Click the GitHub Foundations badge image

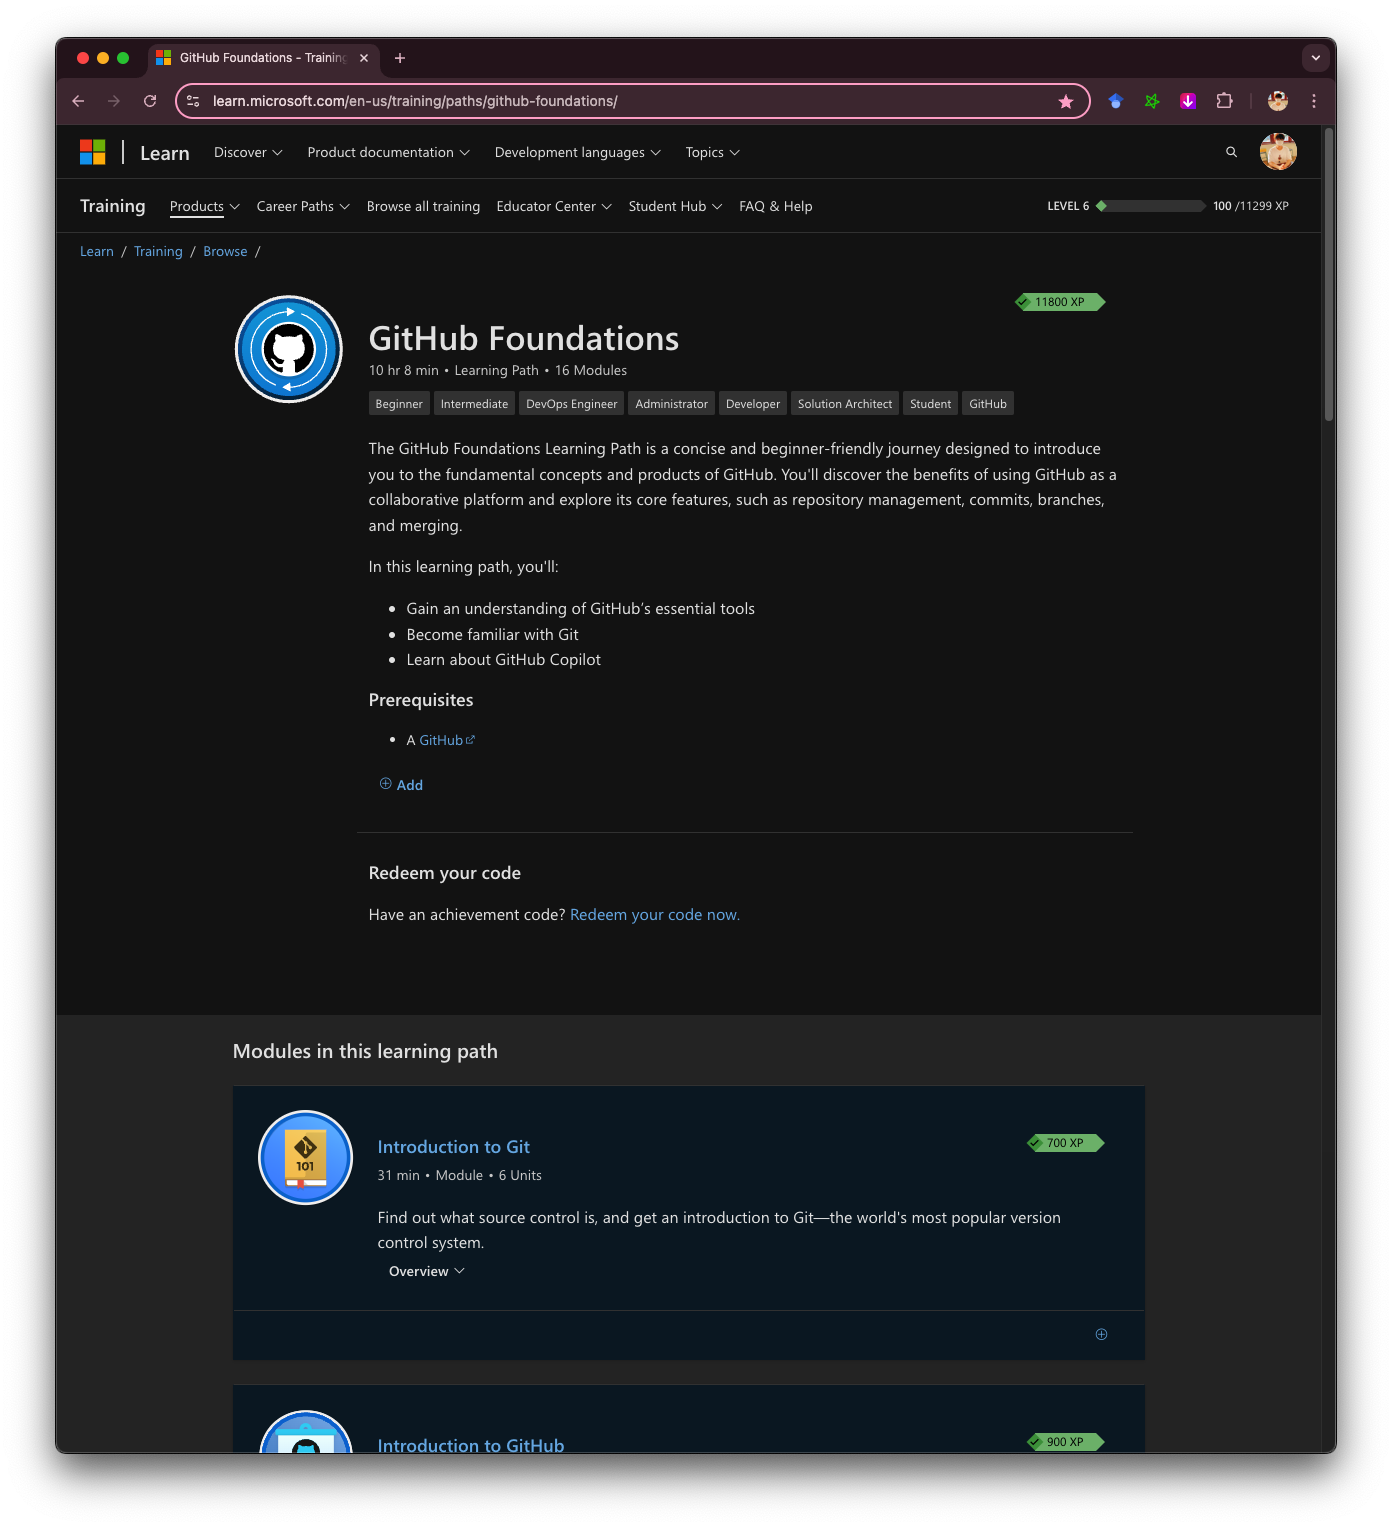point(289,349)
